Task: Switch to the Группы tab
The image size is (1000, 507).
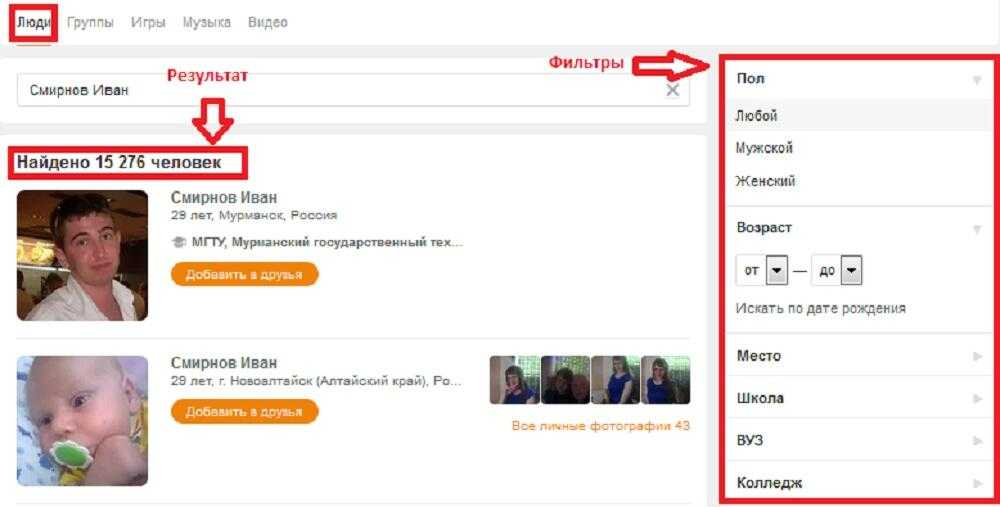Action: click(x=90, y=22)
